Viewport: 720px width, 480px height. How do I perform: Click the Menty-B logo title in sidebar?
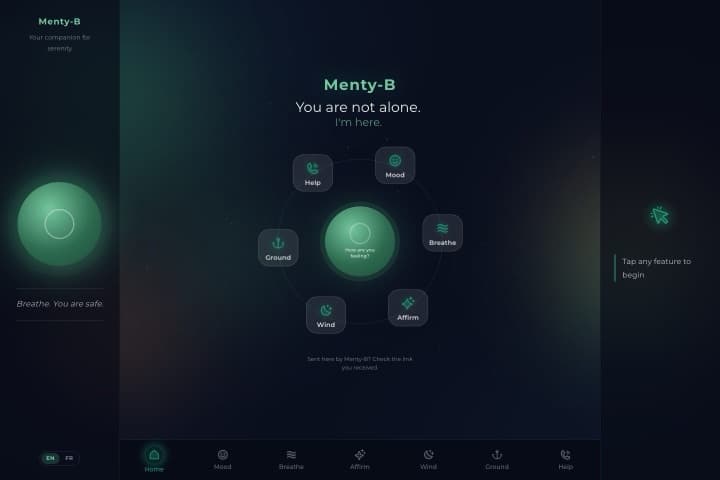[x=59, y=22]
